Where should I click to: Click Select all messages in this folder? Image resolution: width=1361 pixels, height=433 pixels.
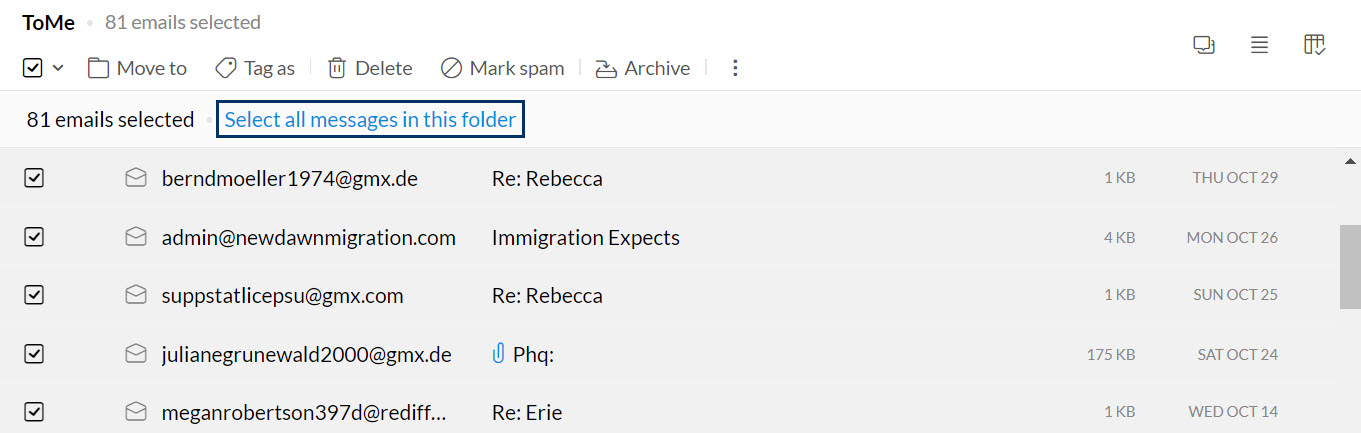(x=370, y=120)
